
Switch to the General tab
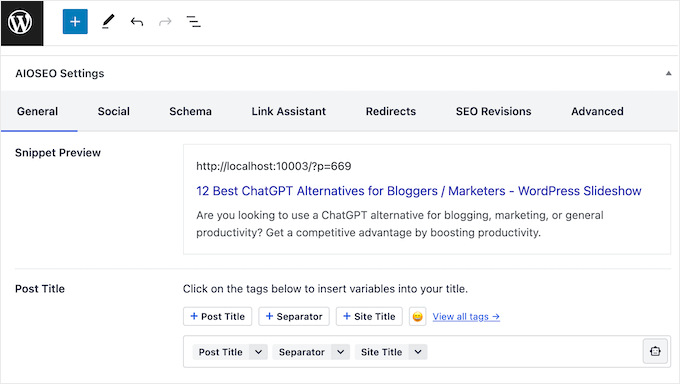coord(38,111)
